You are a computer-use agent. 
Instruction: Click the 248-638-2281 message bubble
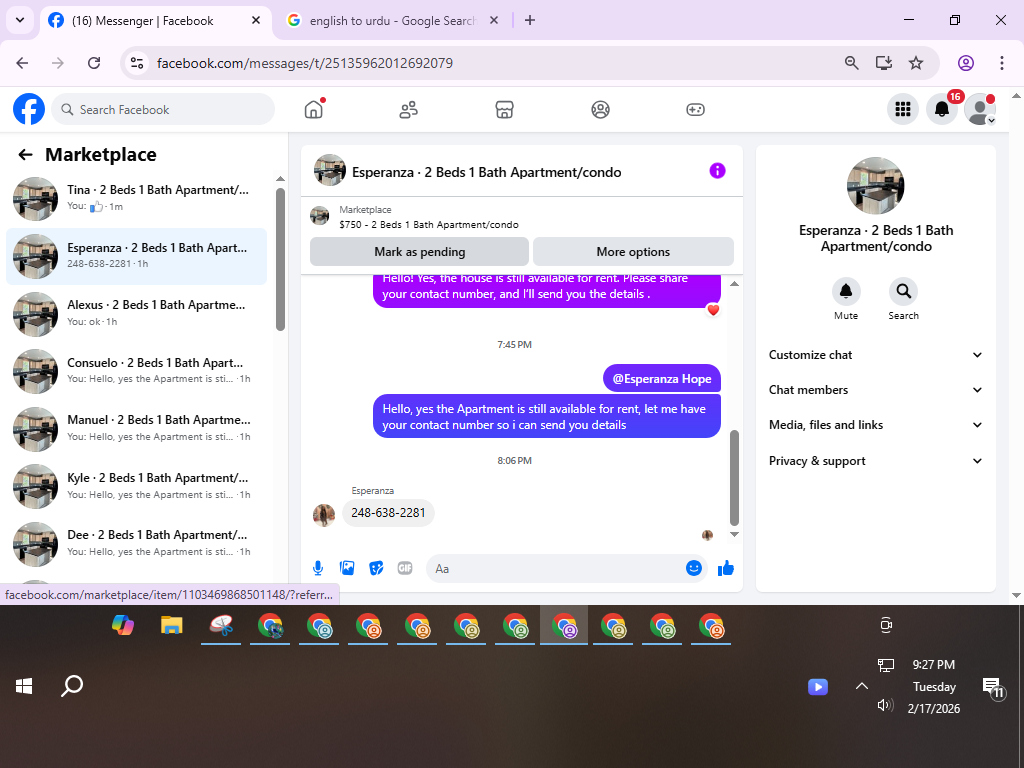[x=388, y=513]
